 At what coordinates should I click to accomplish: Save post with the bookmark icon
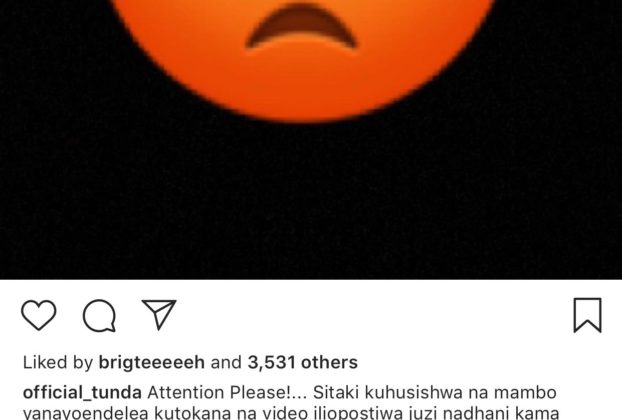click(587, 315)
